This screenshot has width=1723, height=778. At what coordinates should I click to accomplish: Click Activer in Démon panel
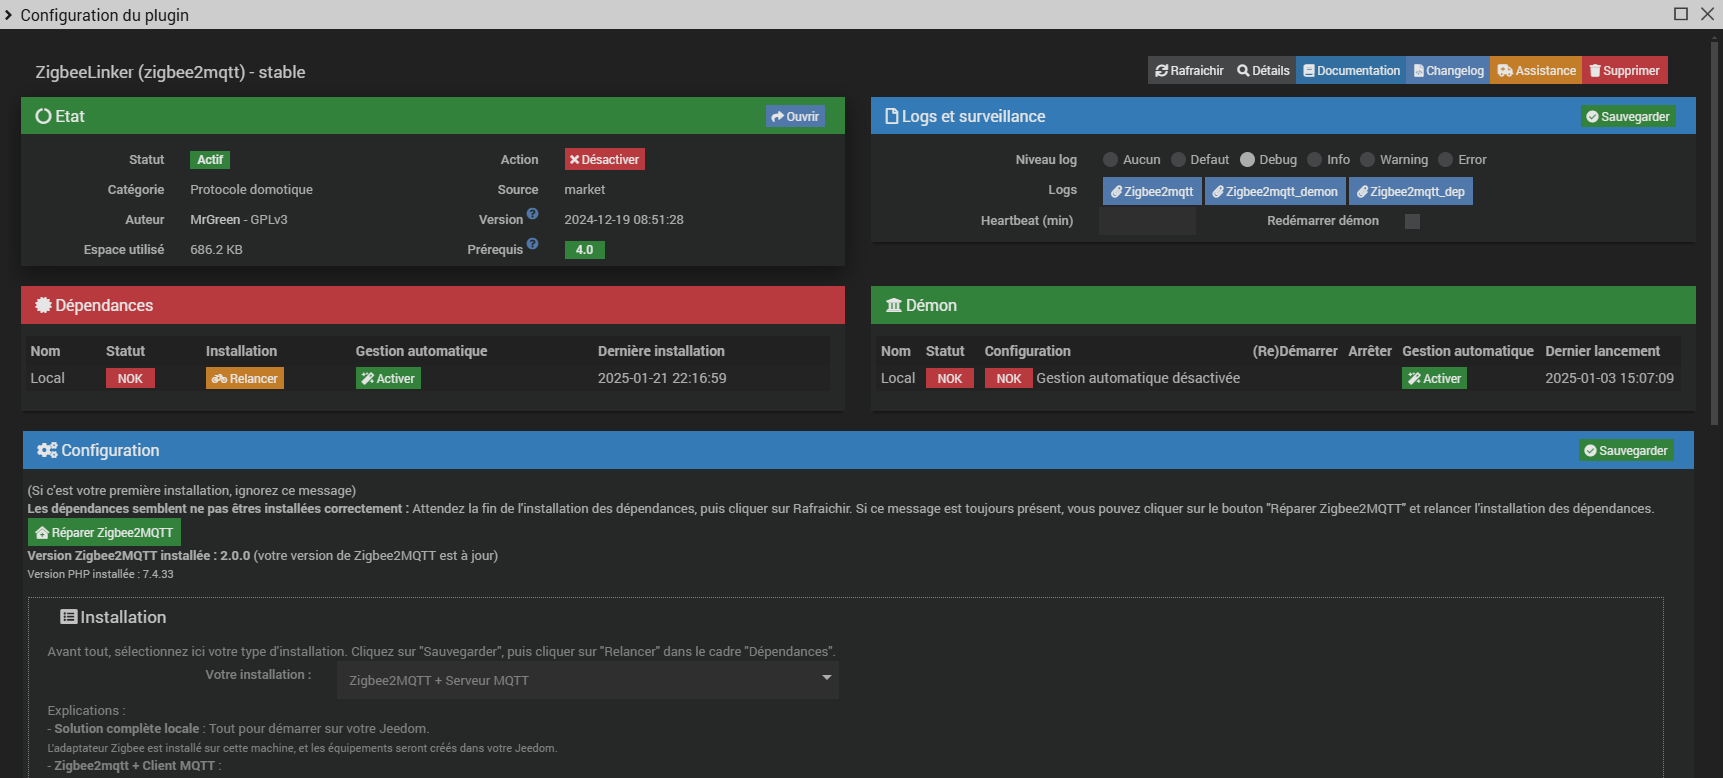coord(1434,378)
